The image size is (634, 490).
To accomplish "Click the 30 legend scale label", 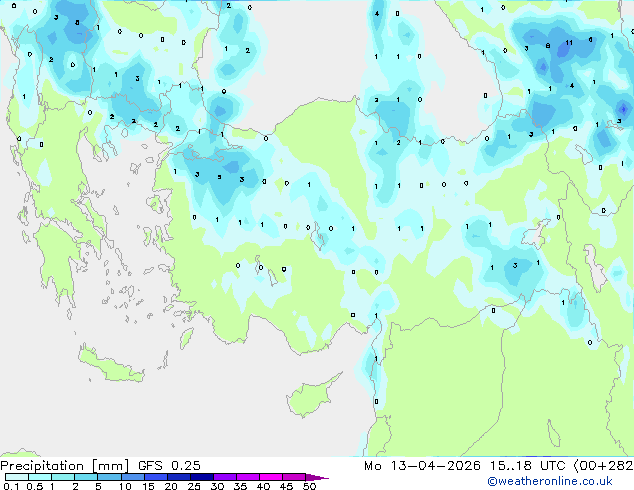I will coord(217,486).
